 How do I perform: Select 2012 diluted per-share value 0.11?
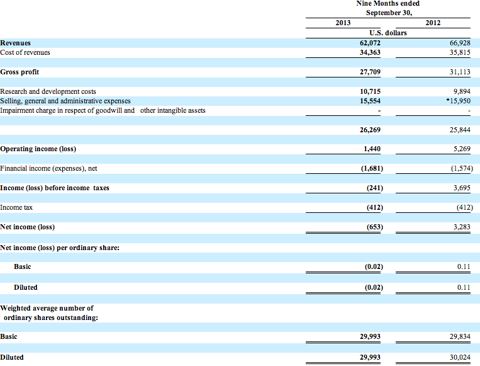tap(464, 287)
